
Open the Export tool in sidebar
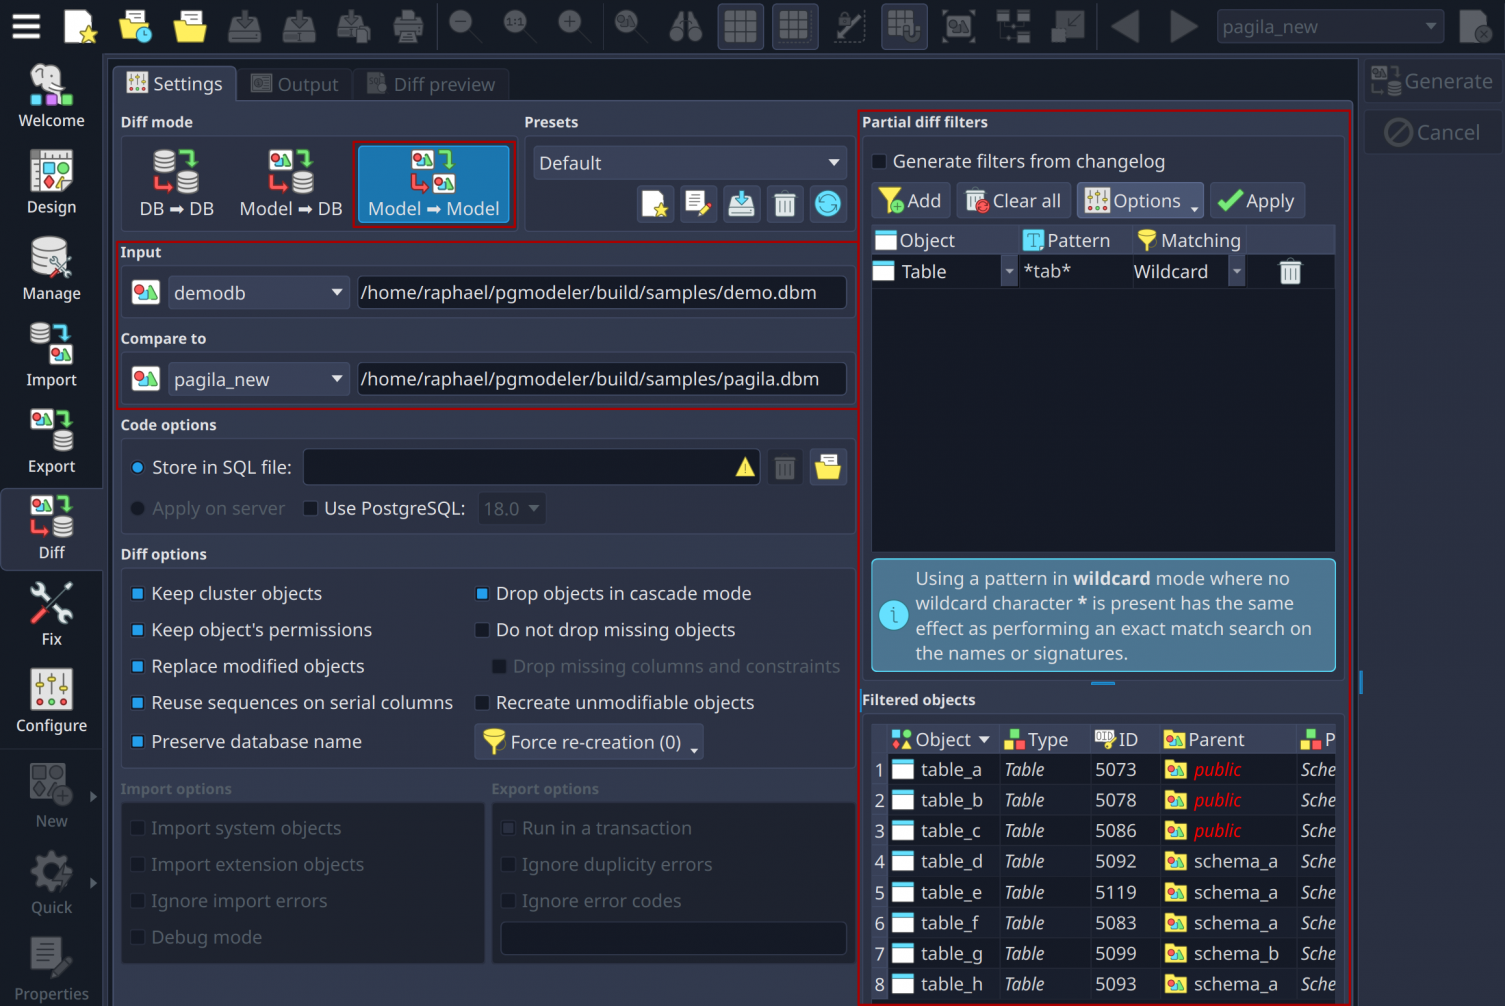(x=51, y=441)
